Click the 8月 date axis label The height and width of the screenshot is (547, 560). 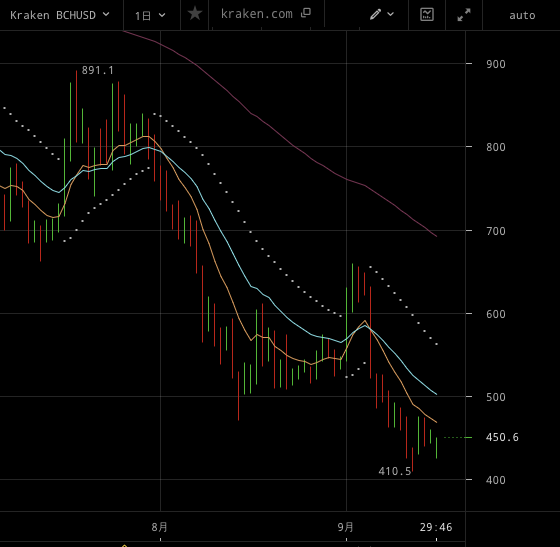(x=159, y=527)
